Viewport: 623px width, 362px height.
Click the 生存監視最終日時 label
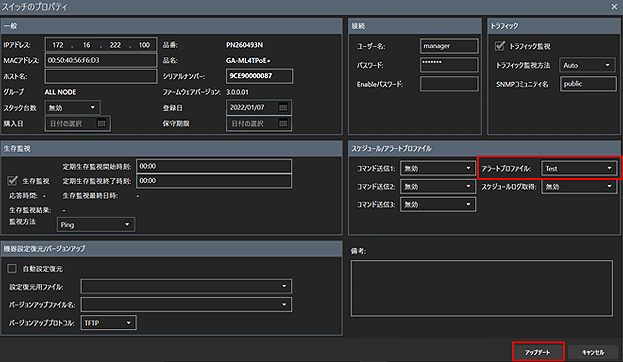pyautogui.click(x=90, y=196)
